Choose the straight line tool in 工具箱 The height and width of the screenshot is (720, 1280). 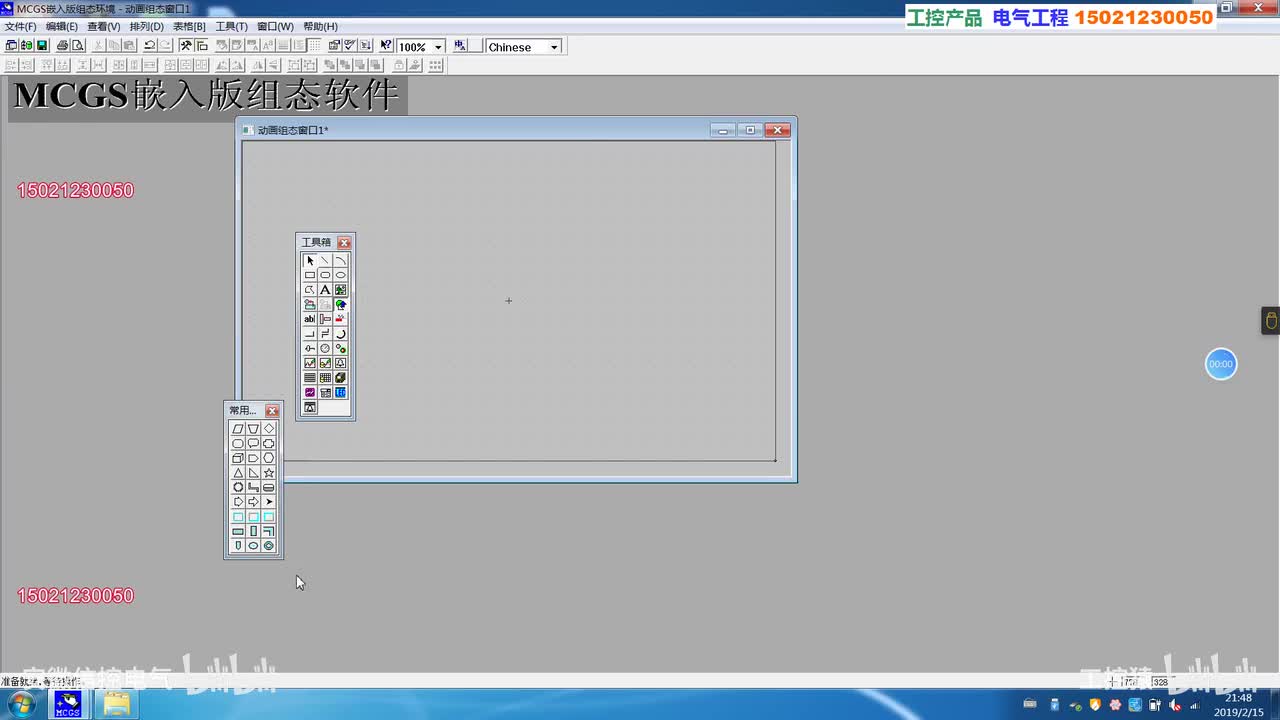click(x=325, y=260)
